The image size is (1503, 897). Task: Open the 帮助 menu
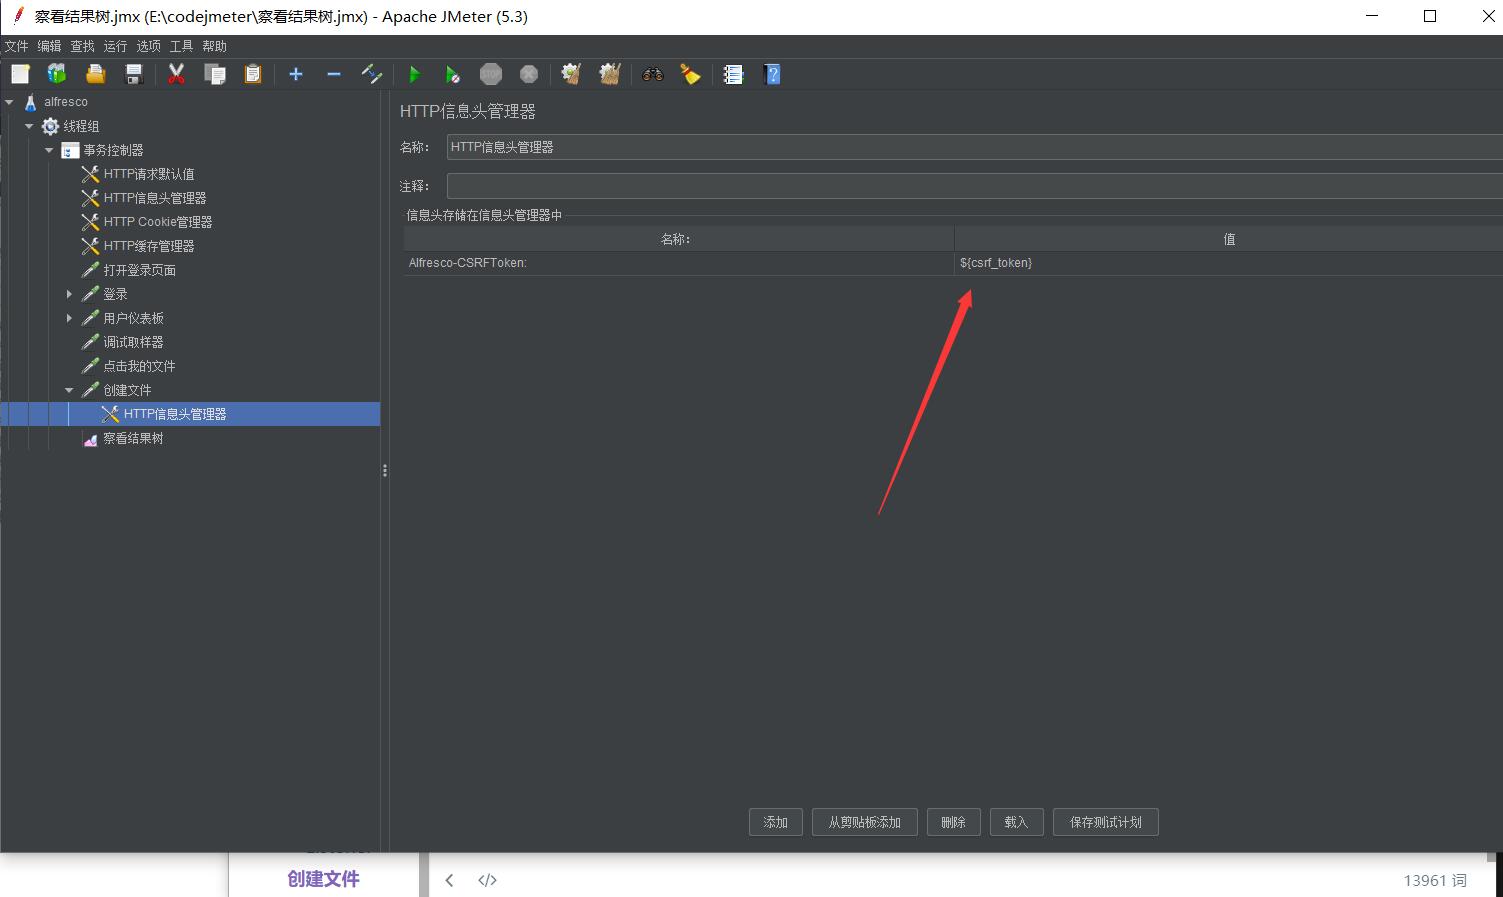point(215,46)
